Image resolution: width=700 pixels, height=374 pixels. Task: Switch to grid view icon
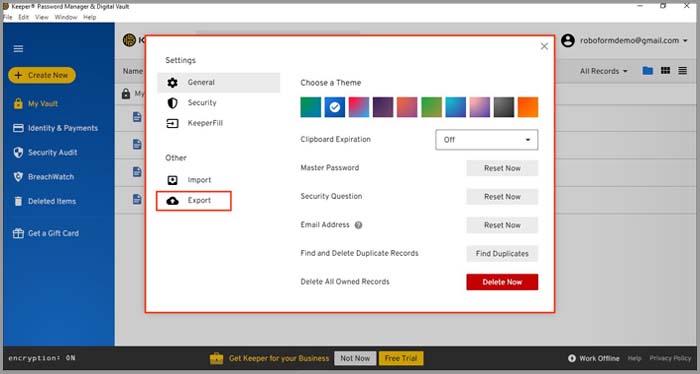click(665, 71)
